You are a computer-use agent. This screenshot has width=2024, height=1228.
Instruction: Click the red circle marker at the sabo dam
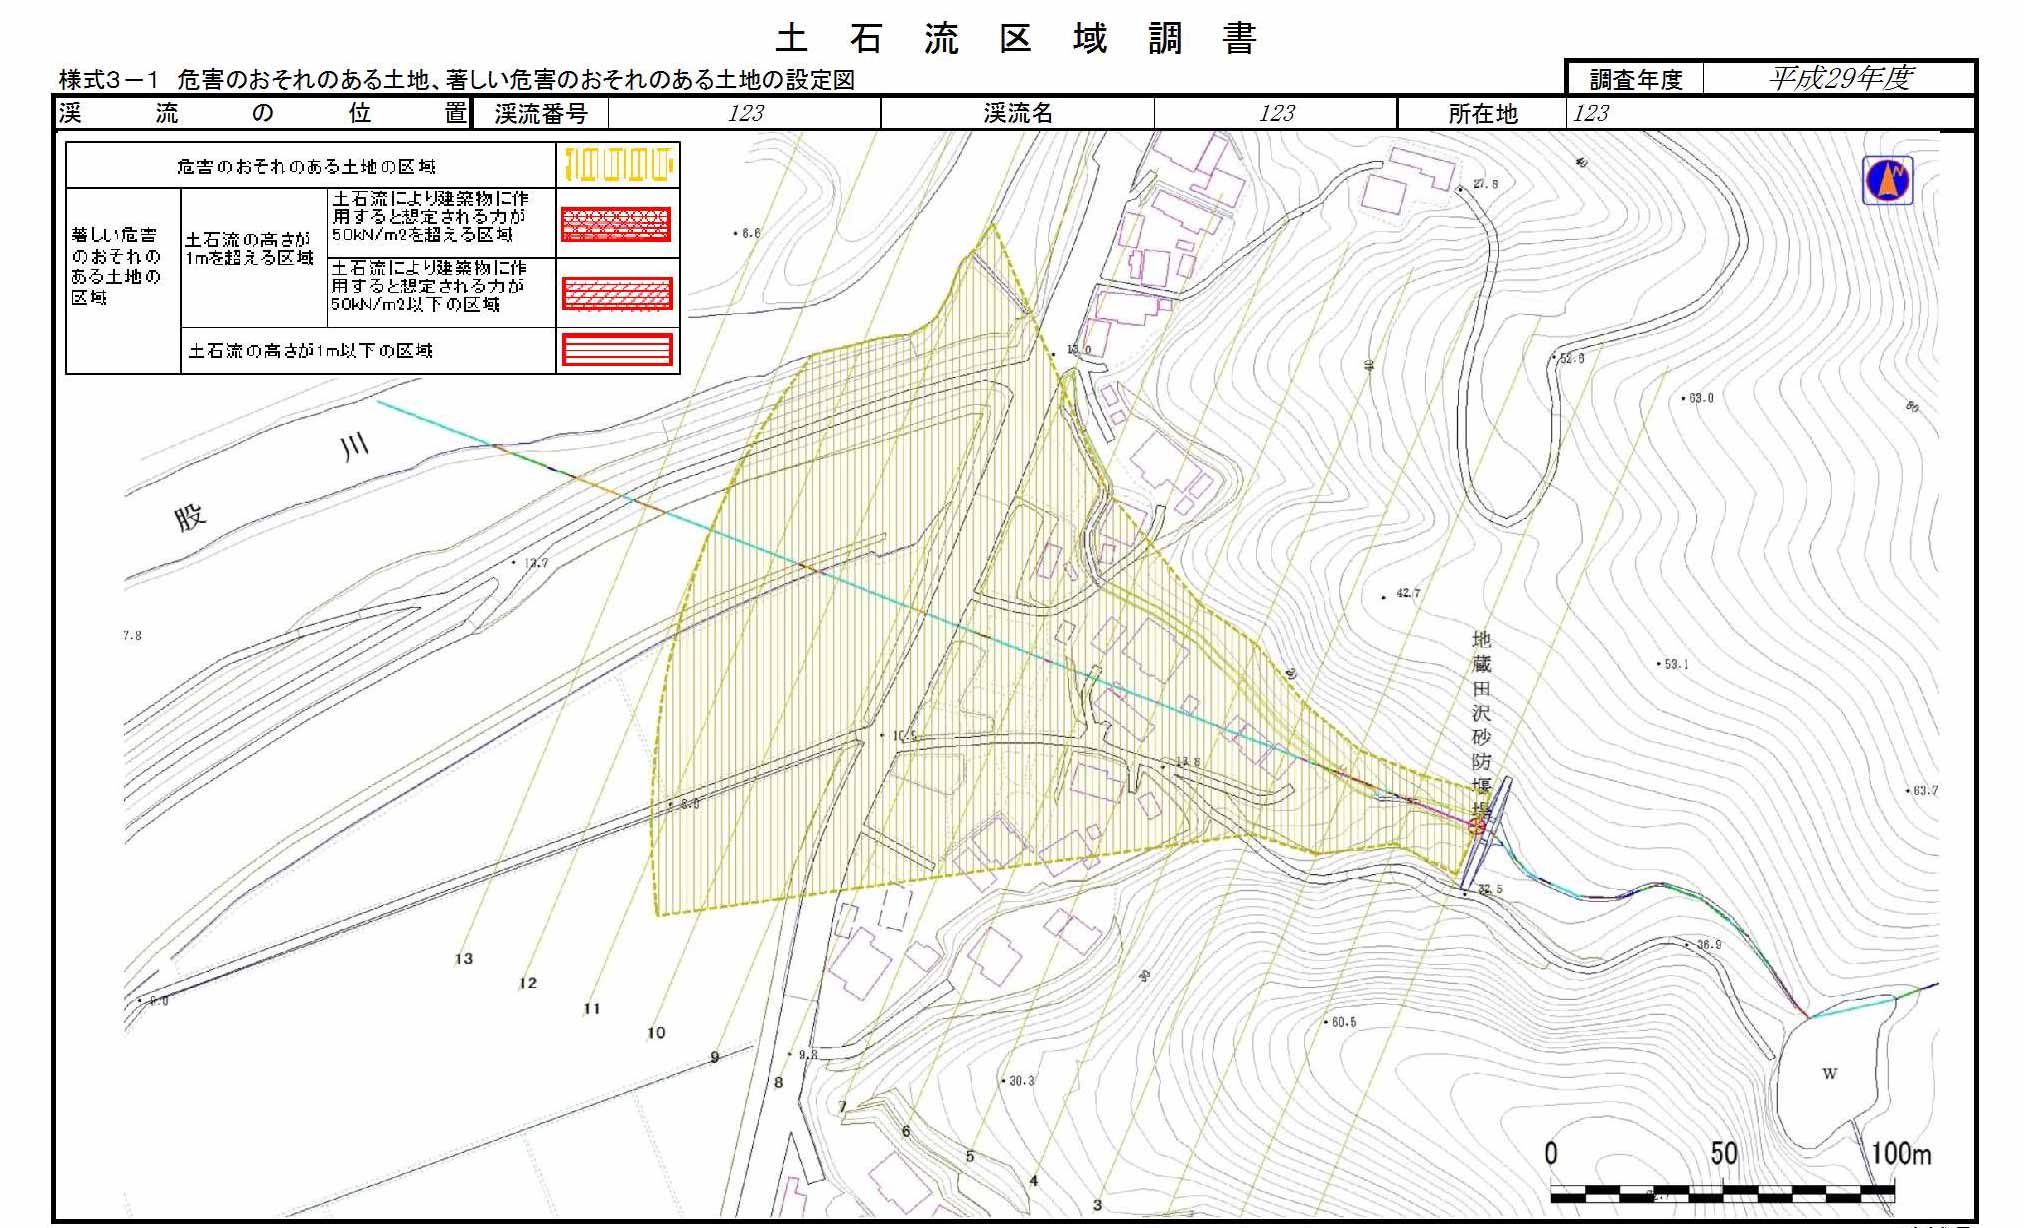[1476, 825]
